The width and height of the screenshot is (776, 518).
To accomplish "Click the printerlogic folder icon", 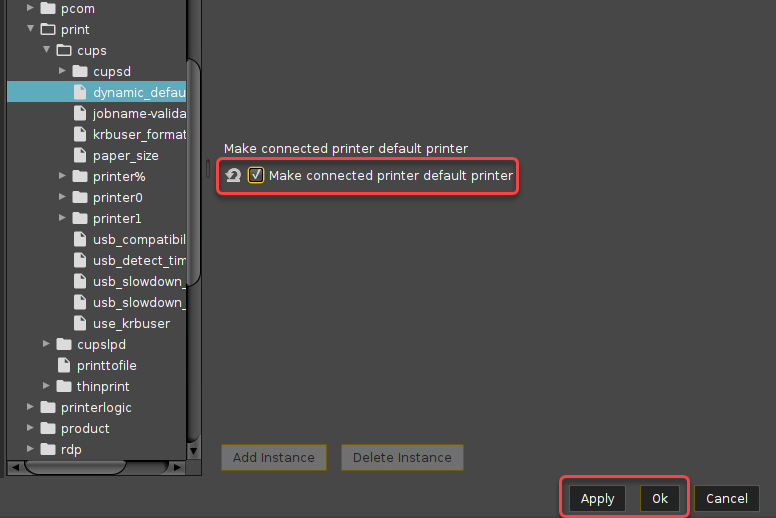I will click(x=48, y=407).
